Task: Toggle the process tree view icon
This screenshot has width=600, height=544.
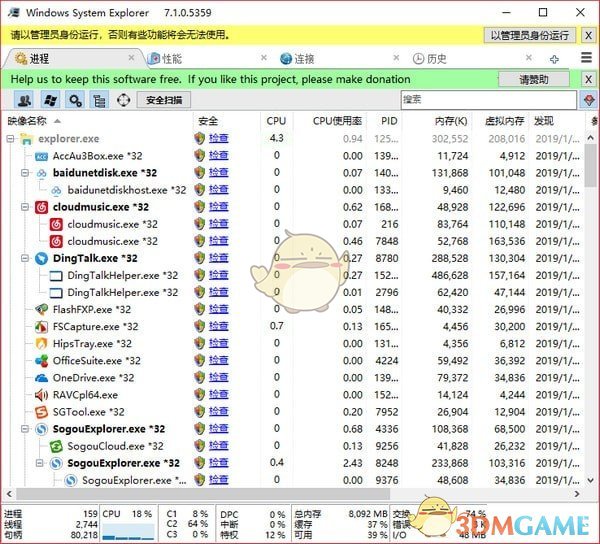Action: pyautogui.click(x=99, y=100)
